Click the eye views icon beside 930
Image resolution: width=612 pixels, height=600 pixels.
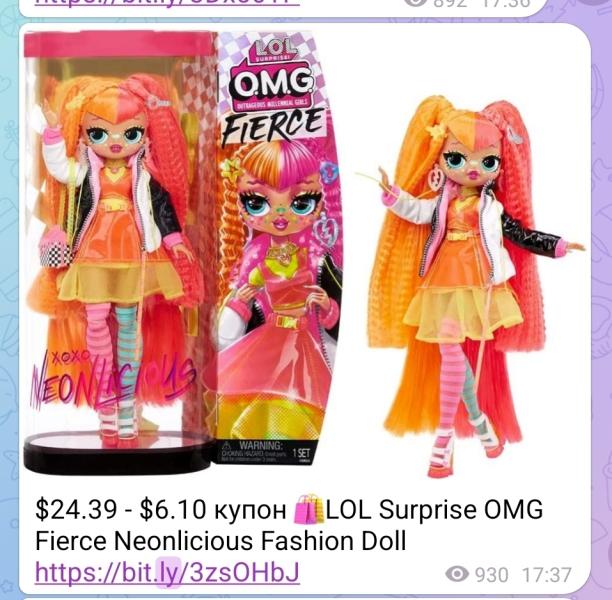coord(457,574)
